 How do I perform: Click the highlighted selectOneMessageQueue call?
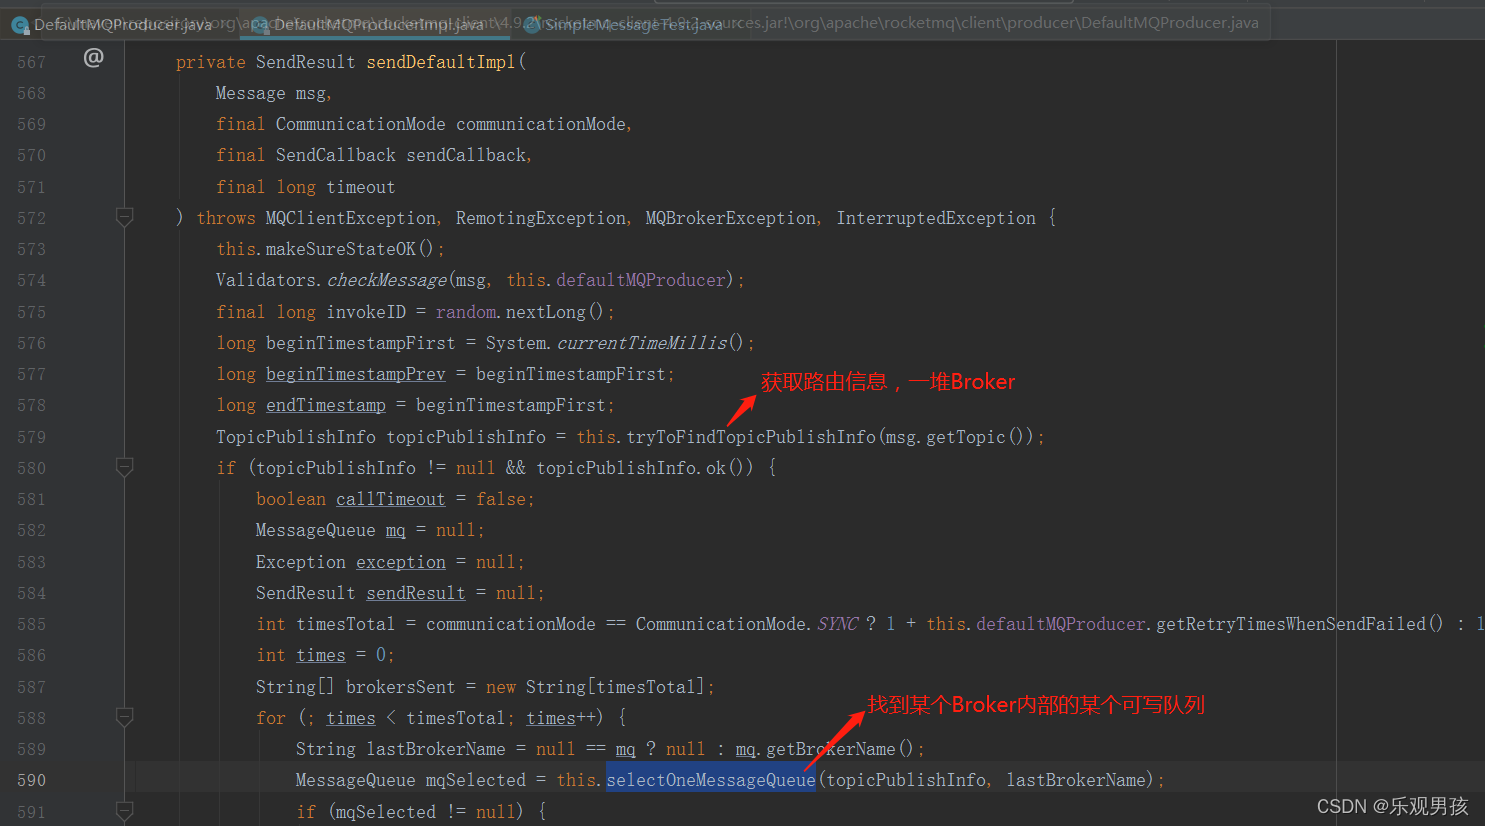(x=711, y=780)
